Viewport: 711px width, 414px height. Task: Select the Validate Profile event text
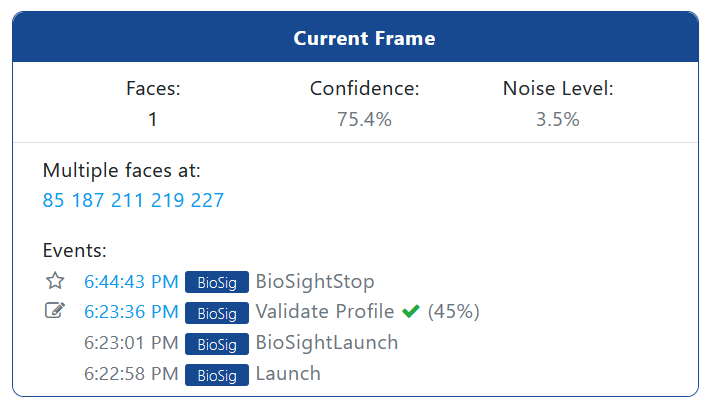(325, 312)
